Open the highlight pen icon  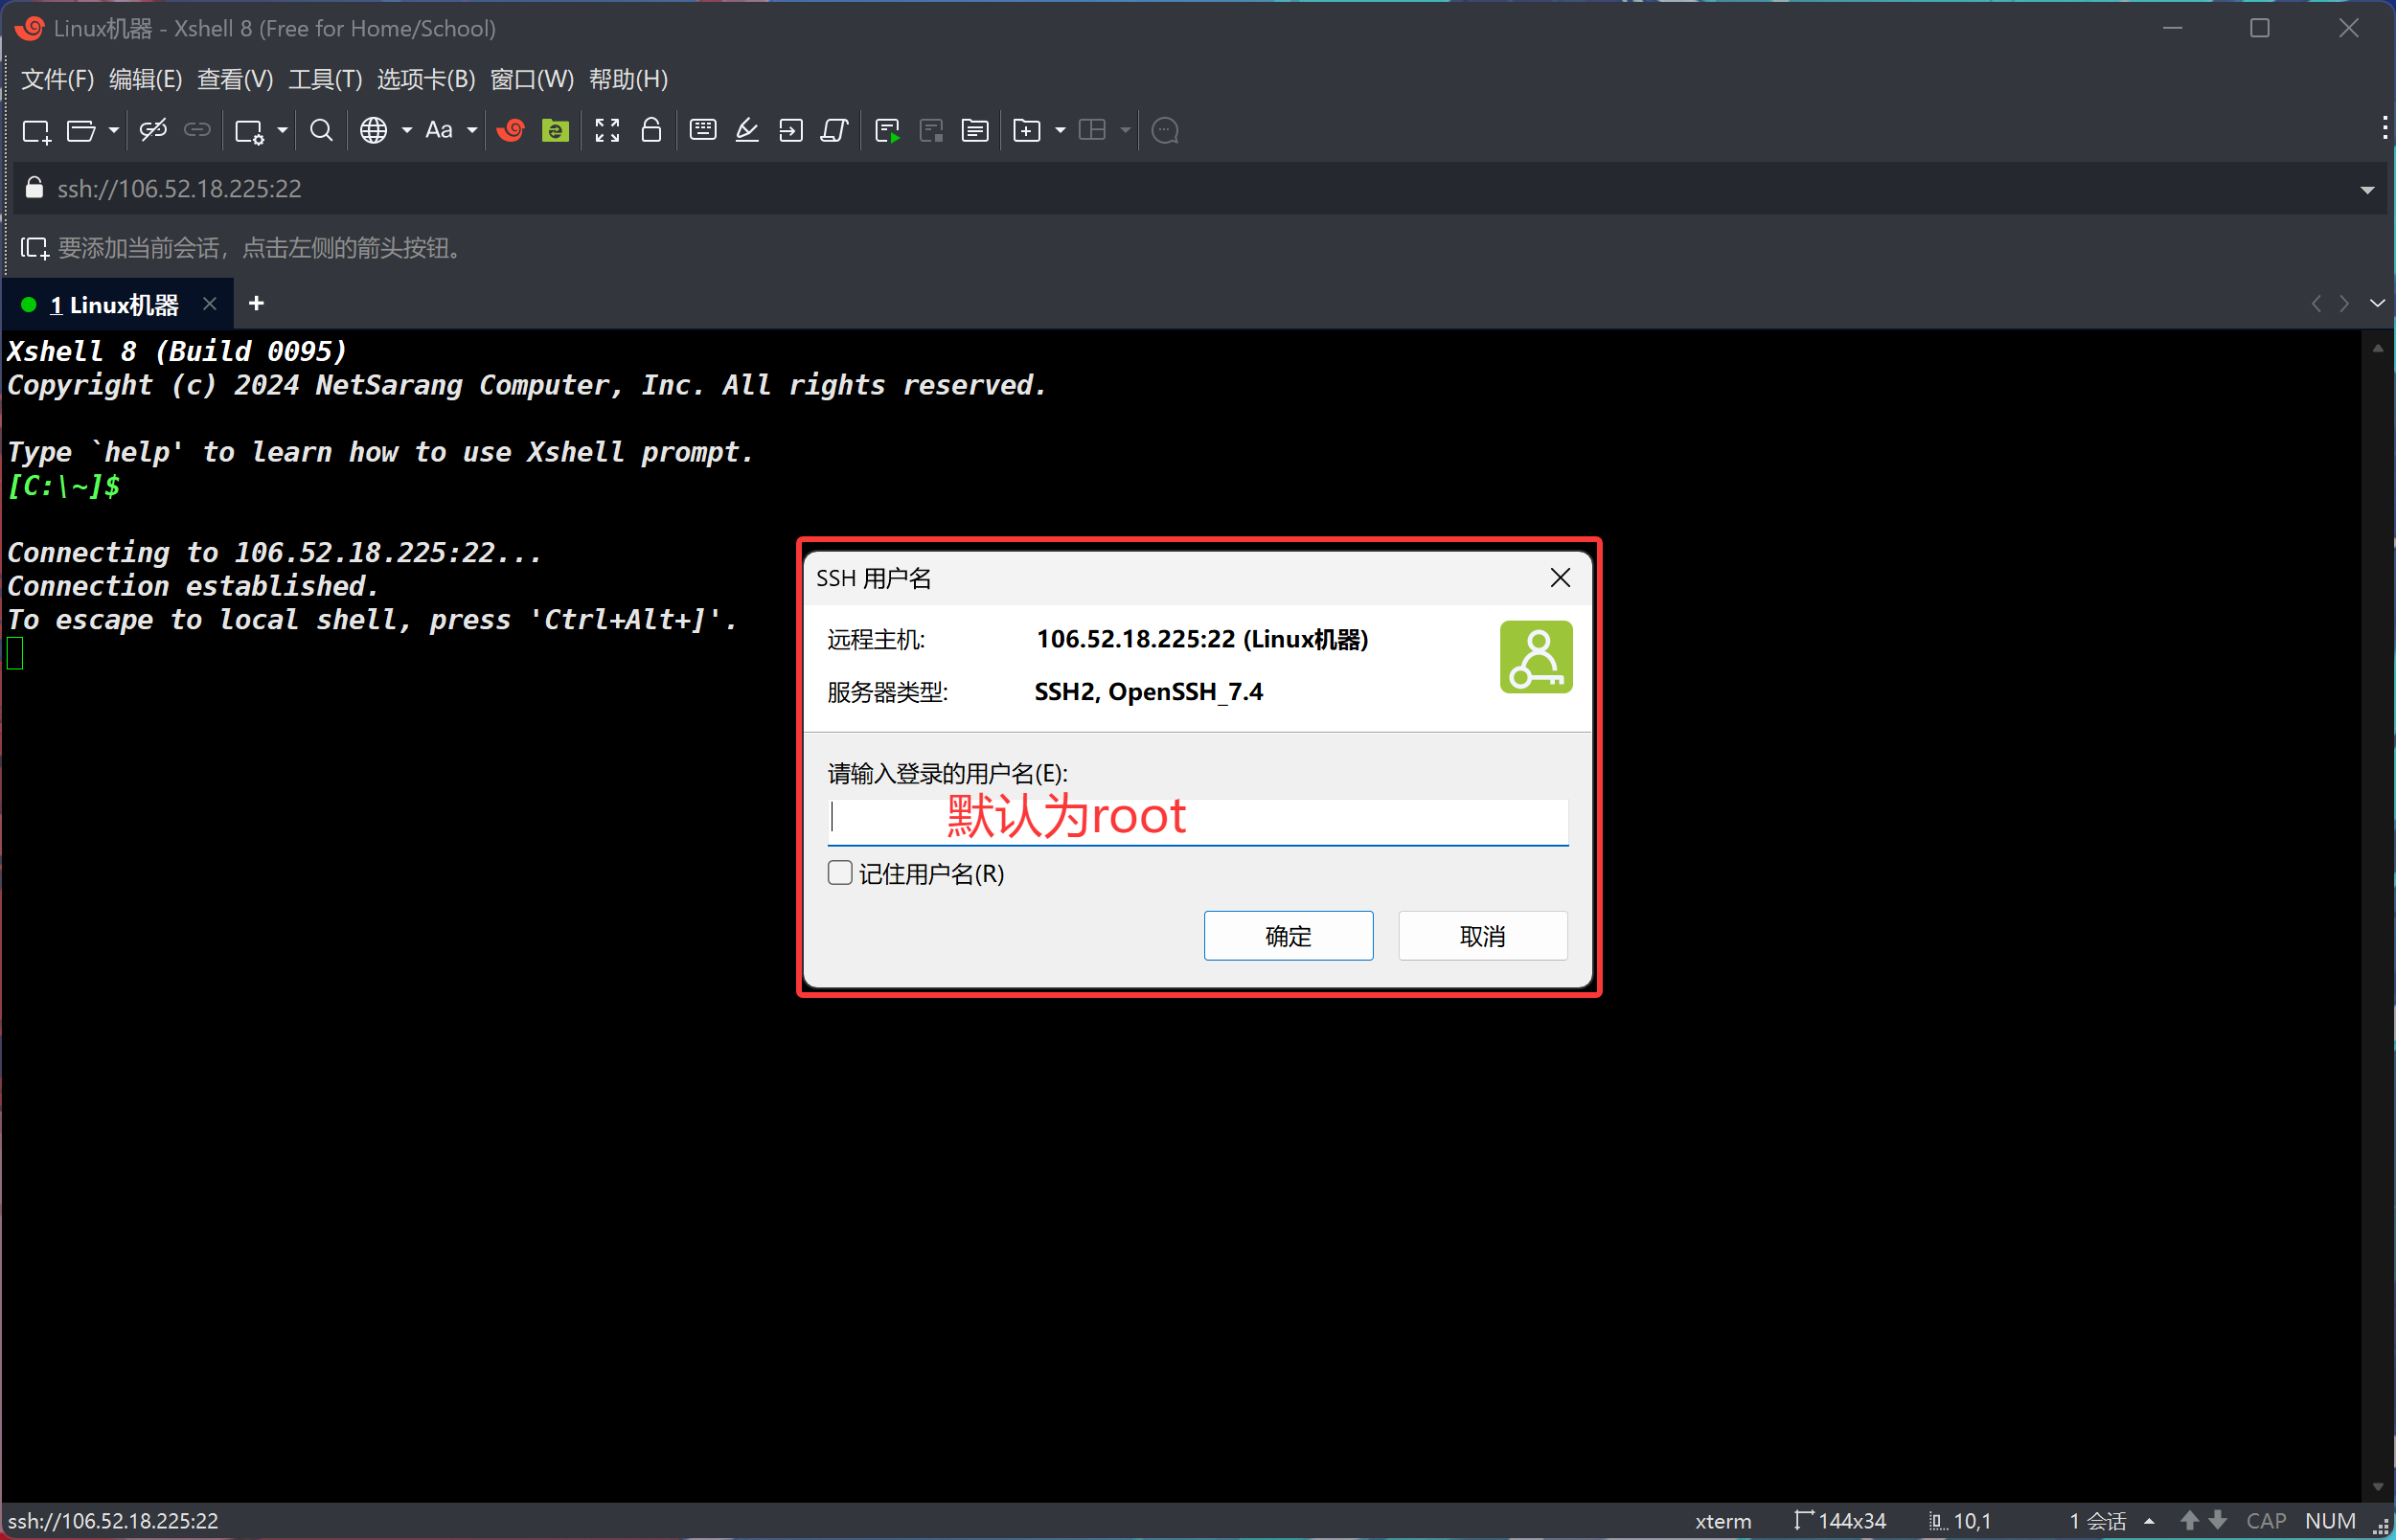click(x=747, y=131)
